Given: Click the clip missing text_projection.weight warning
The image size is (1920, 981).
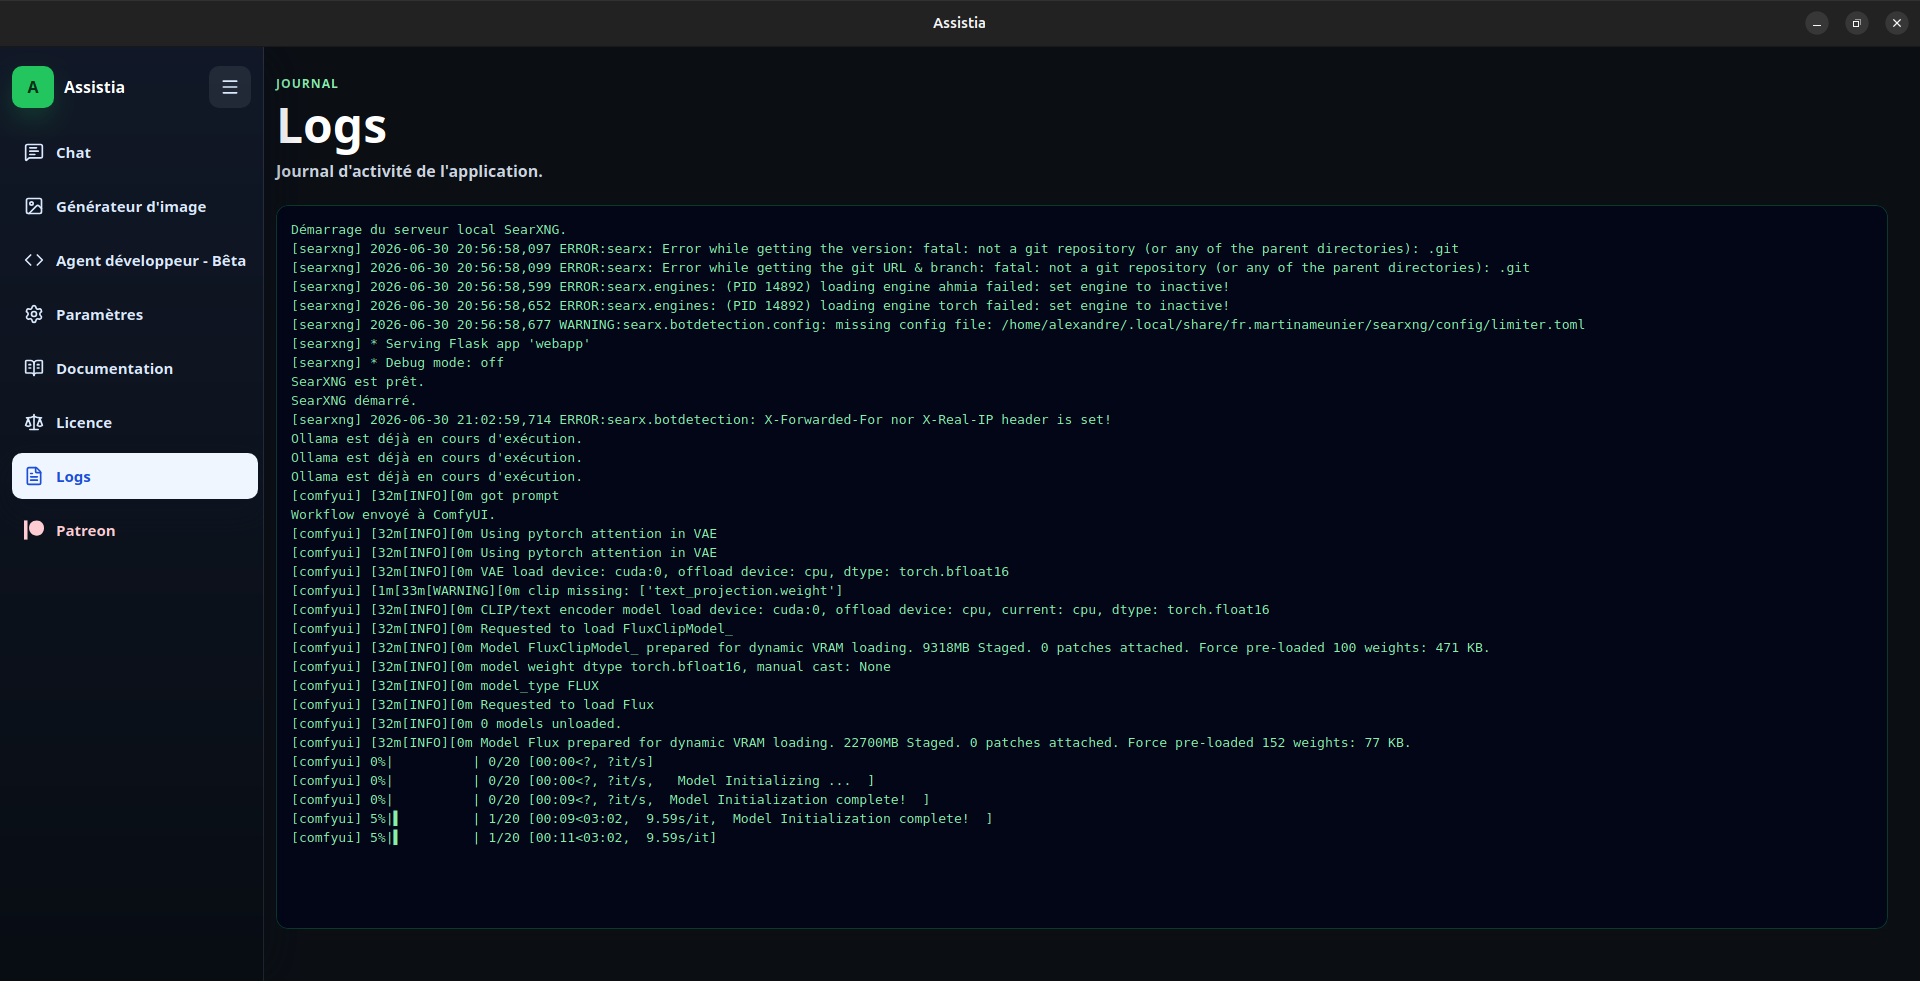Looking at the screenshot, I should coord(567,591).
